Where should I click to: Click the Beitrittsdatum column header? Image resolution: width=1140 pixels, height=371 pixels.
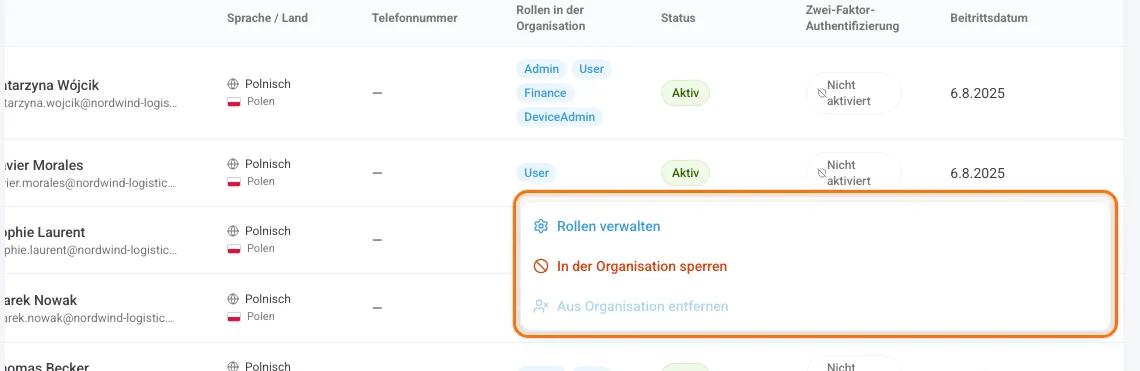point(989,18)
